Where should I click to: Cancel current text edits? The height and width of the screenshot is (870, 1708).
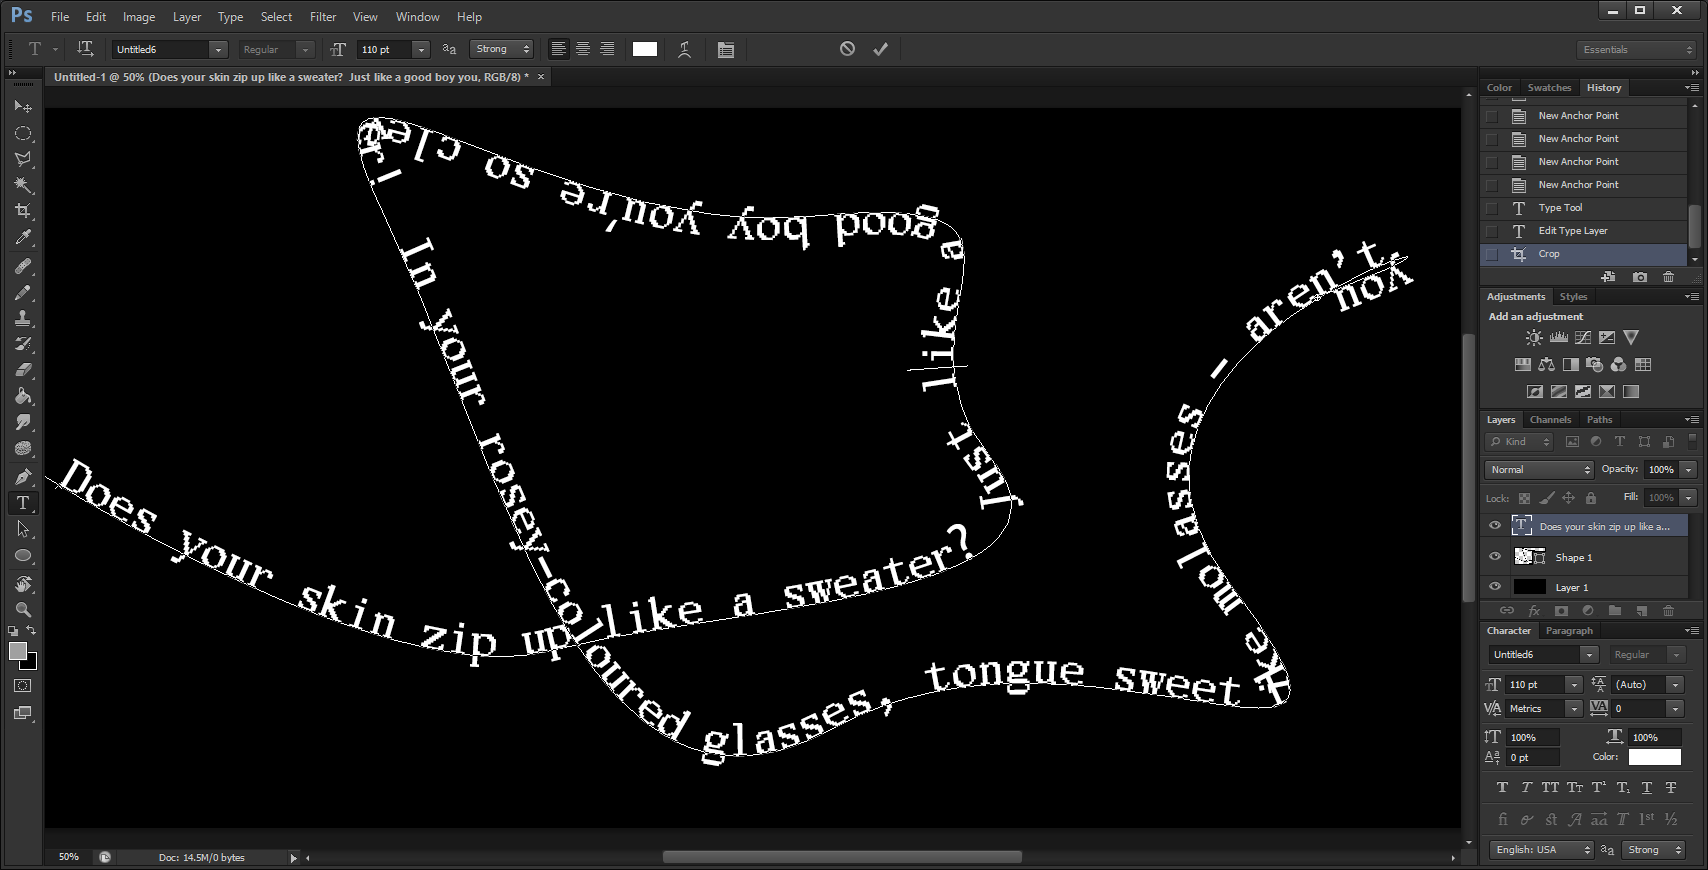847,49
